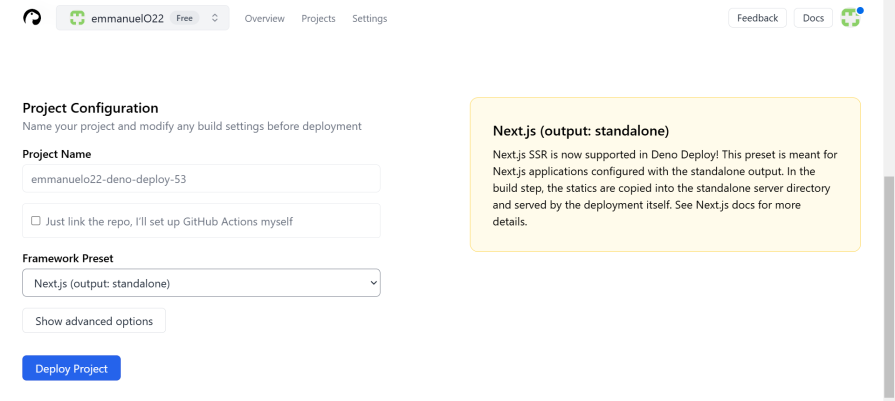The width and height of the screenshot is (895, 401).
Task: Click Show advanced options
Action: coord(94,321)
